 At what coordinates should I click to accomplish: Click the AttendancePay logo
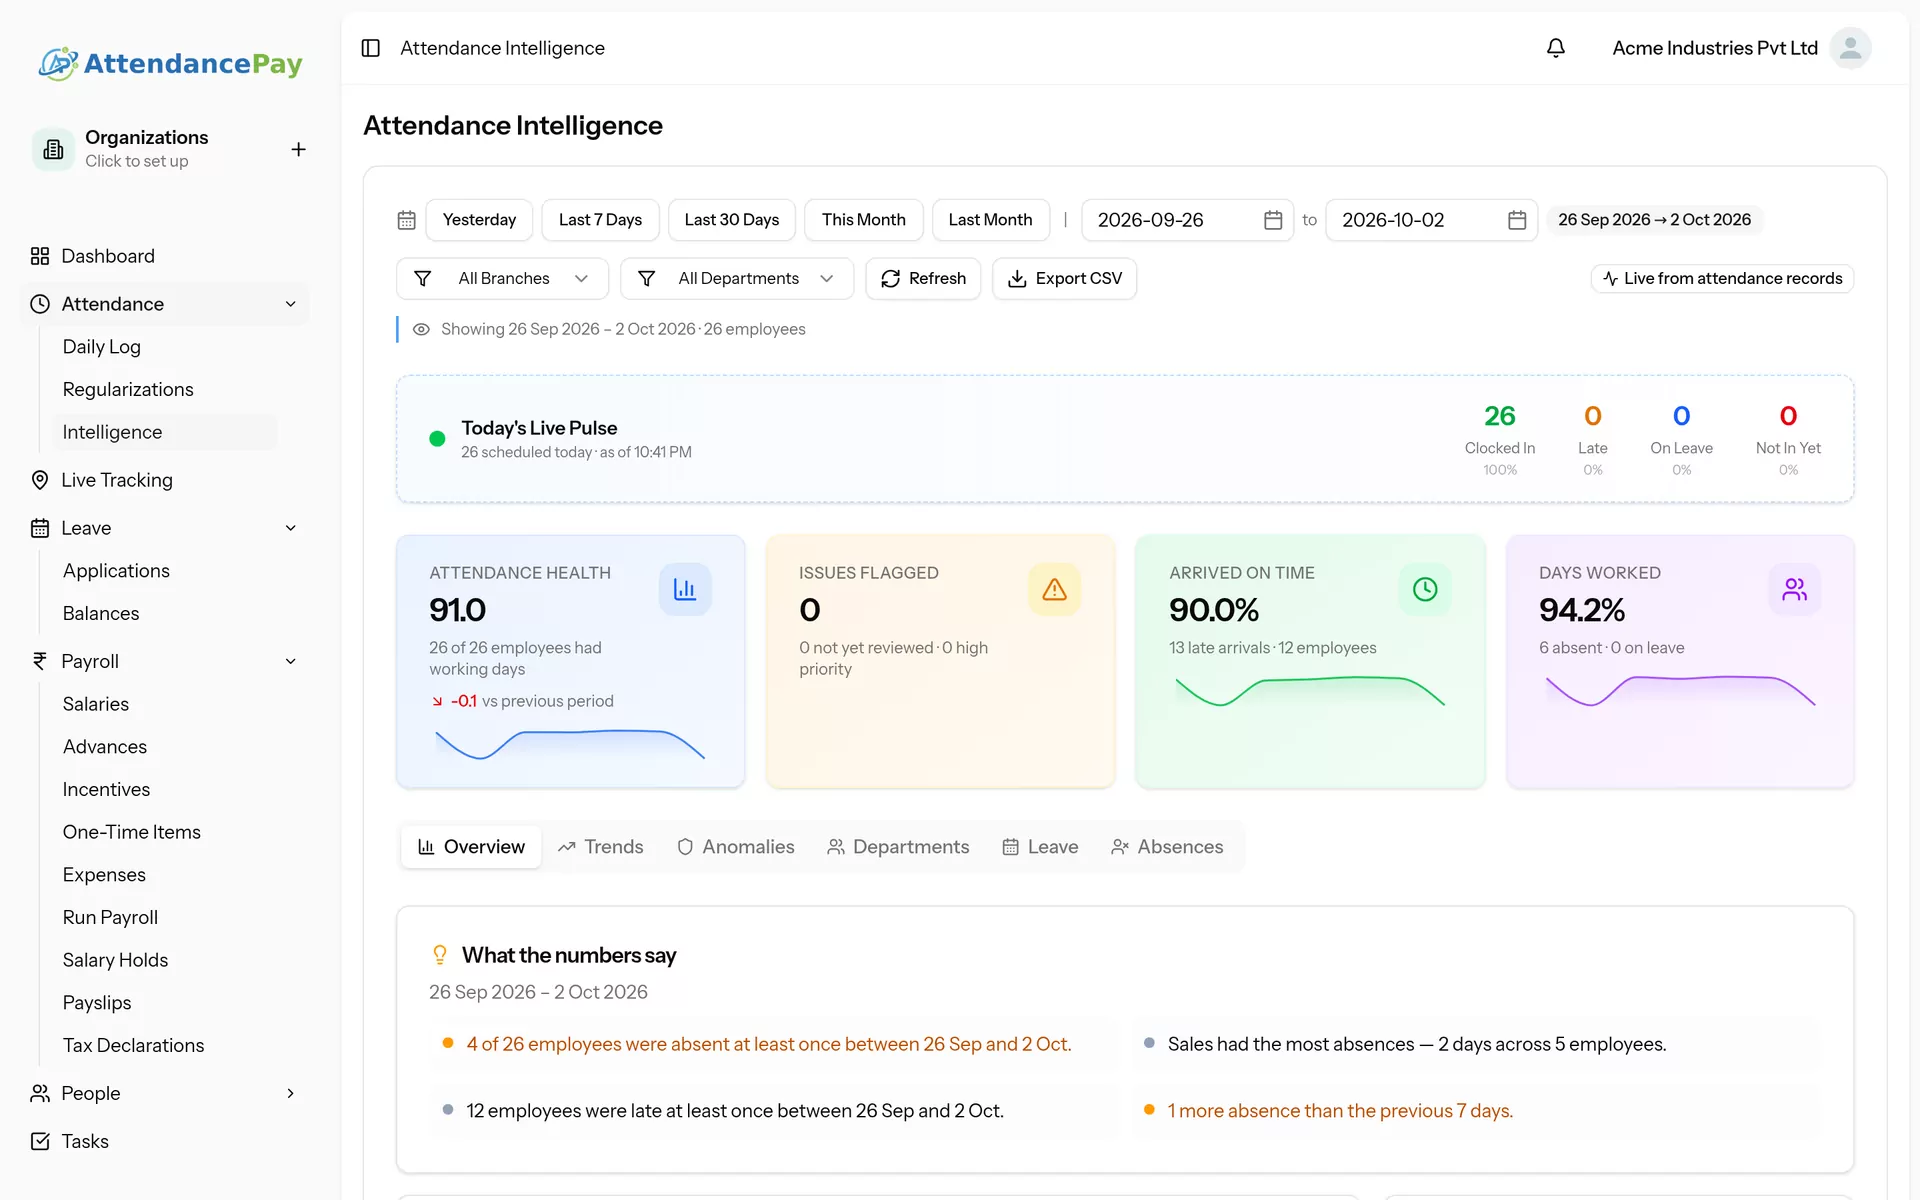[170, 63]
